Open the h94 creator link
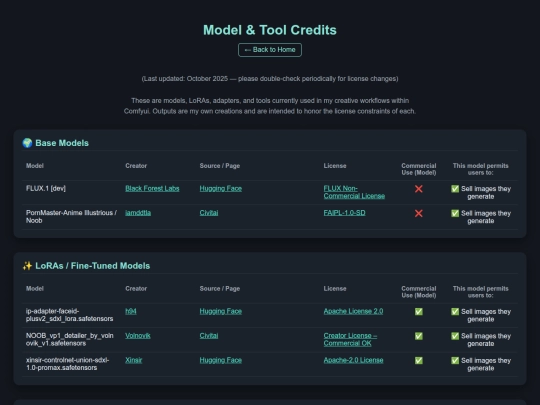This screenshot has height=405, width=540. 131,311
